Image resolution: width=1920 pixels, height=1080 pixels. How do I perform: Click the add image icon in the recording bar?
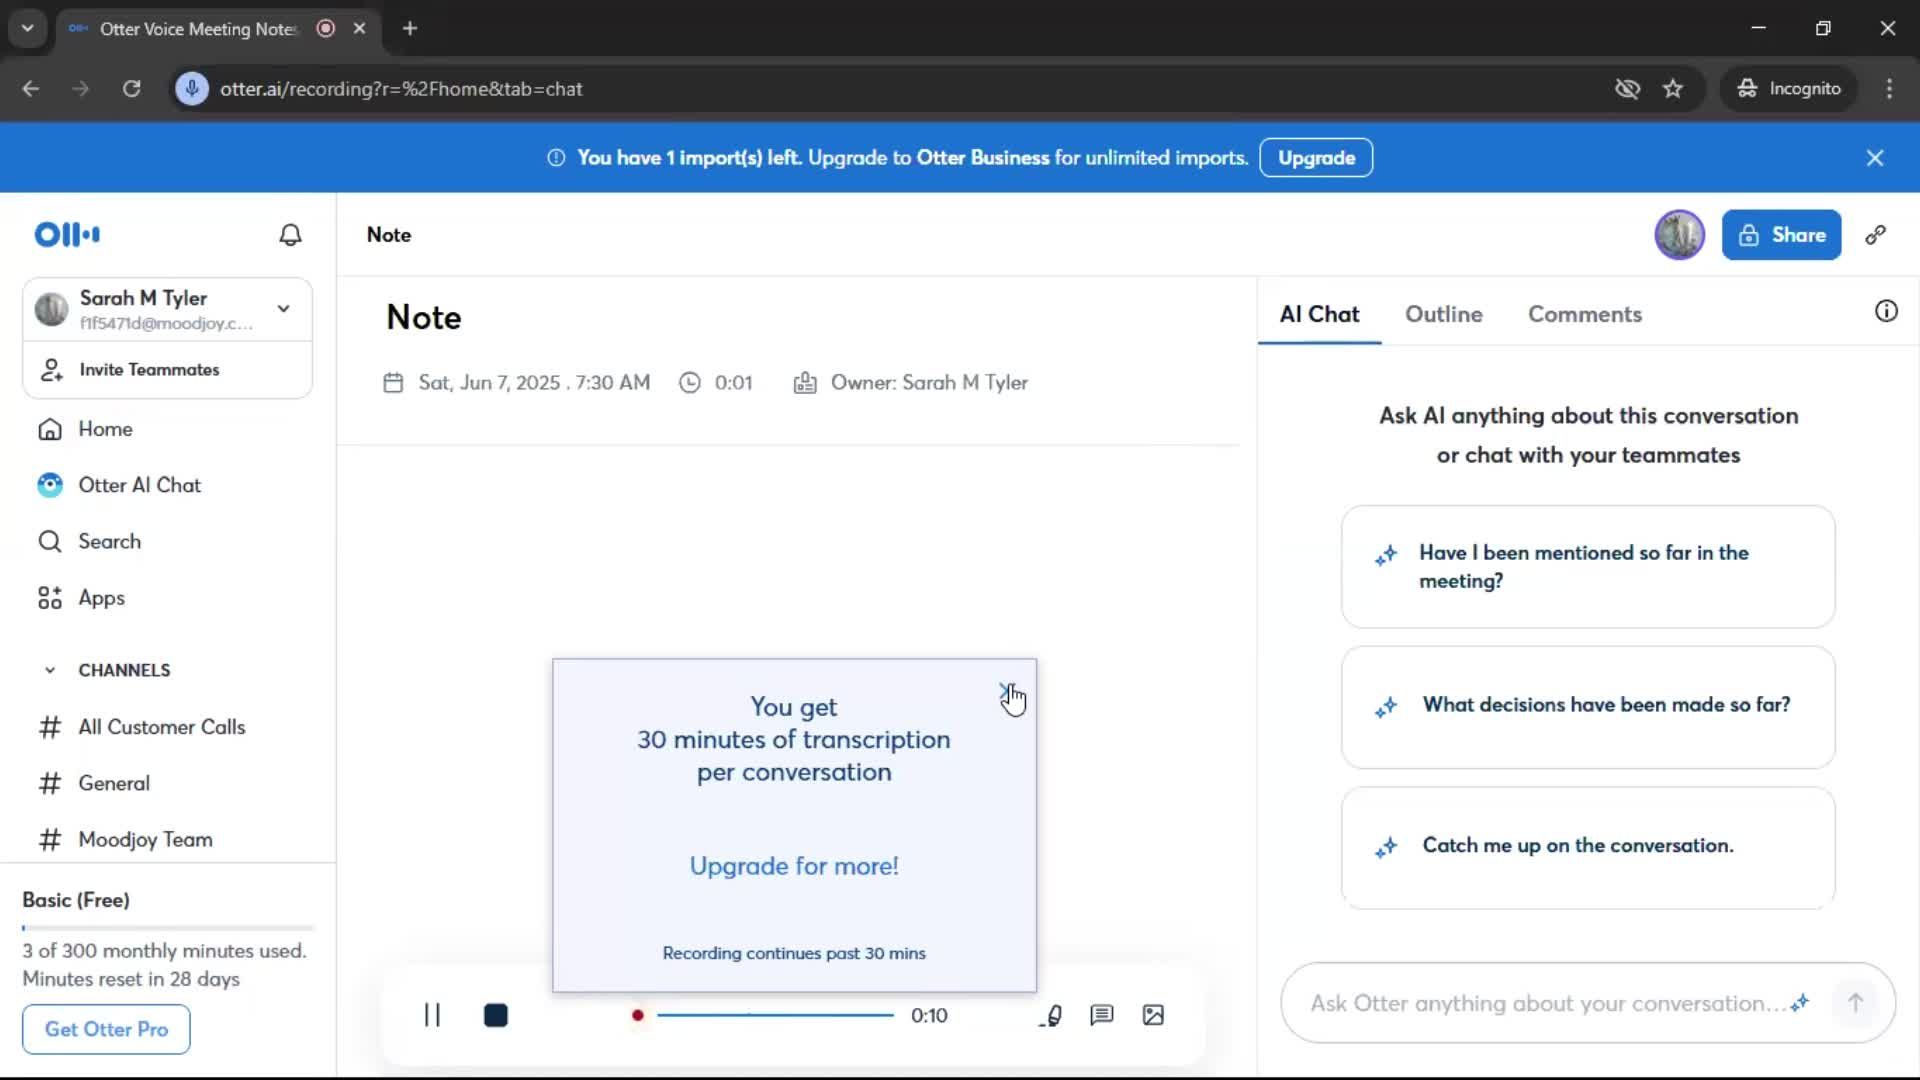(x=1153, y=1015)
